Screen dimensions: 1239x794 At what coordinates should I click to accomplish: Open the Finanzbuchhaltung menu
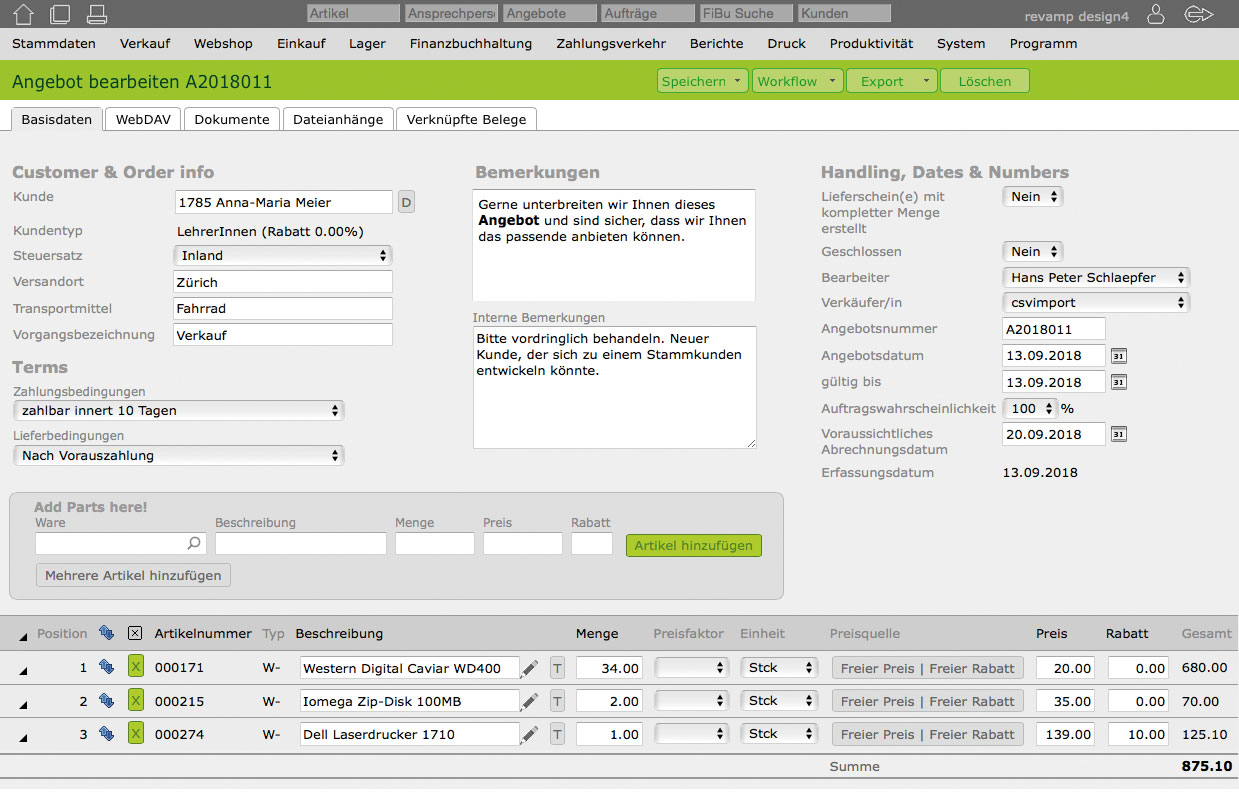pyautogui.click(x=471, y=43)
